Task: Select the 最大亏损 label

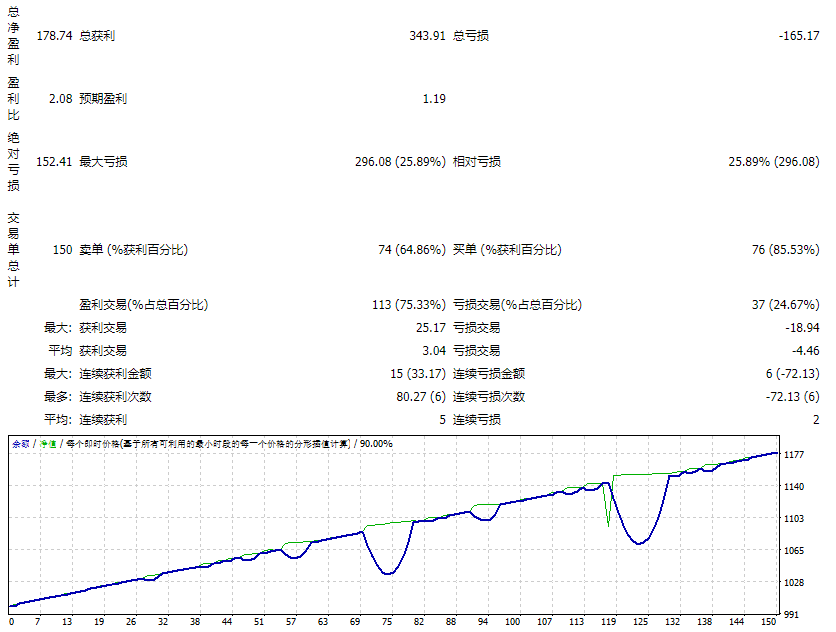Action: [103, 162]
